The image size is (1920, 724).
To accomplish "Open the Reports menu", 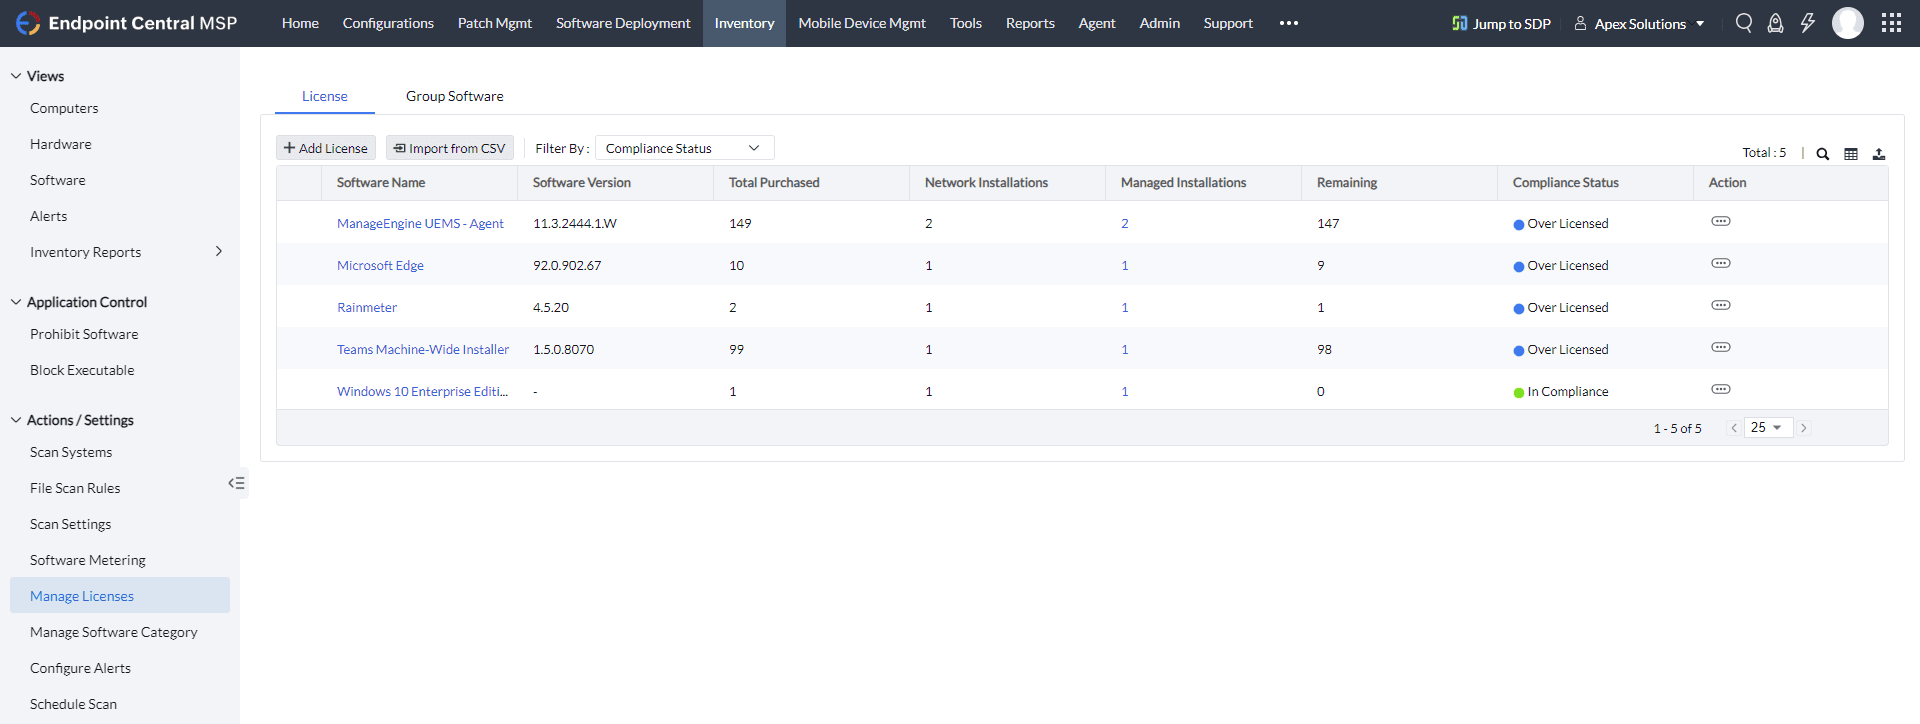I will [1030, 23].
